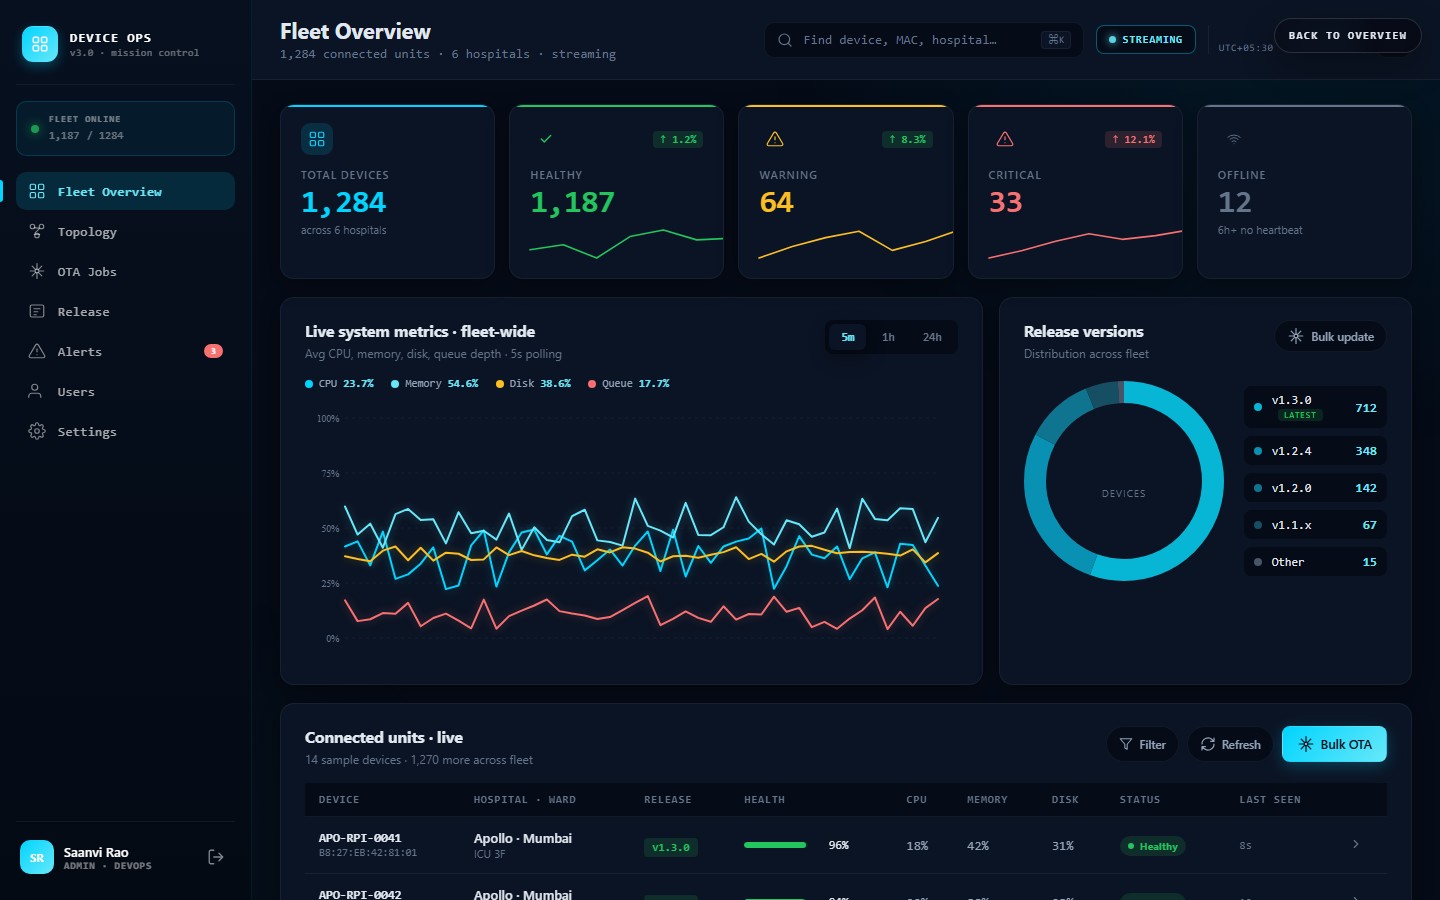
Task: Click the Alerts count badge
Action: point(213,351)
